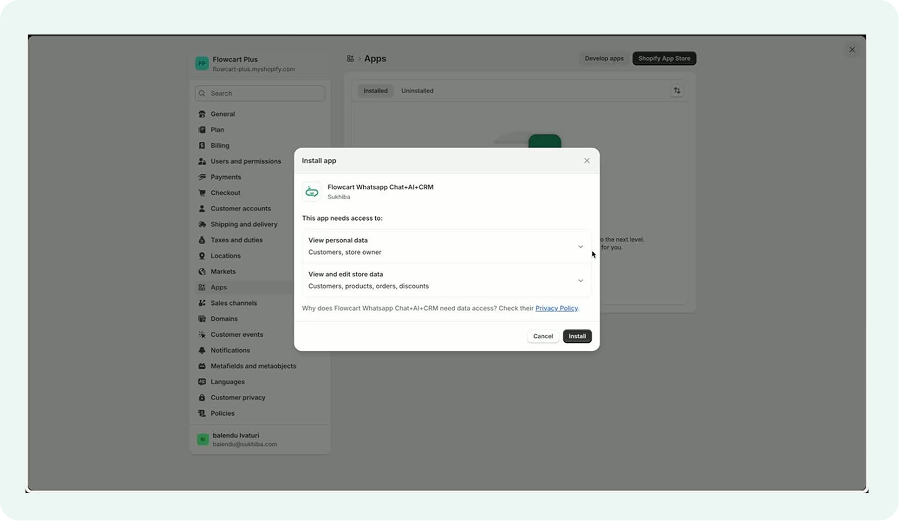Click the Plan icon in sidebar
The width and height of the screenshot is (899, 521).
pyautogui.click(x=202, y=130)
